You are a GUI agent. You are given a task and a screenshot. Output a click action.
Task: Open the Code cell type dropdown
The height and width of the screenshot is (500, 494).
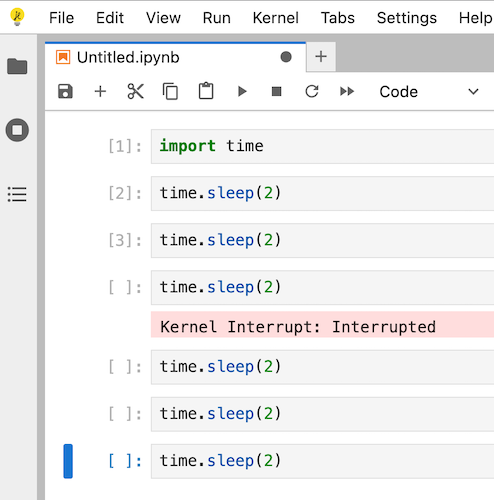(x=429, y=92)
